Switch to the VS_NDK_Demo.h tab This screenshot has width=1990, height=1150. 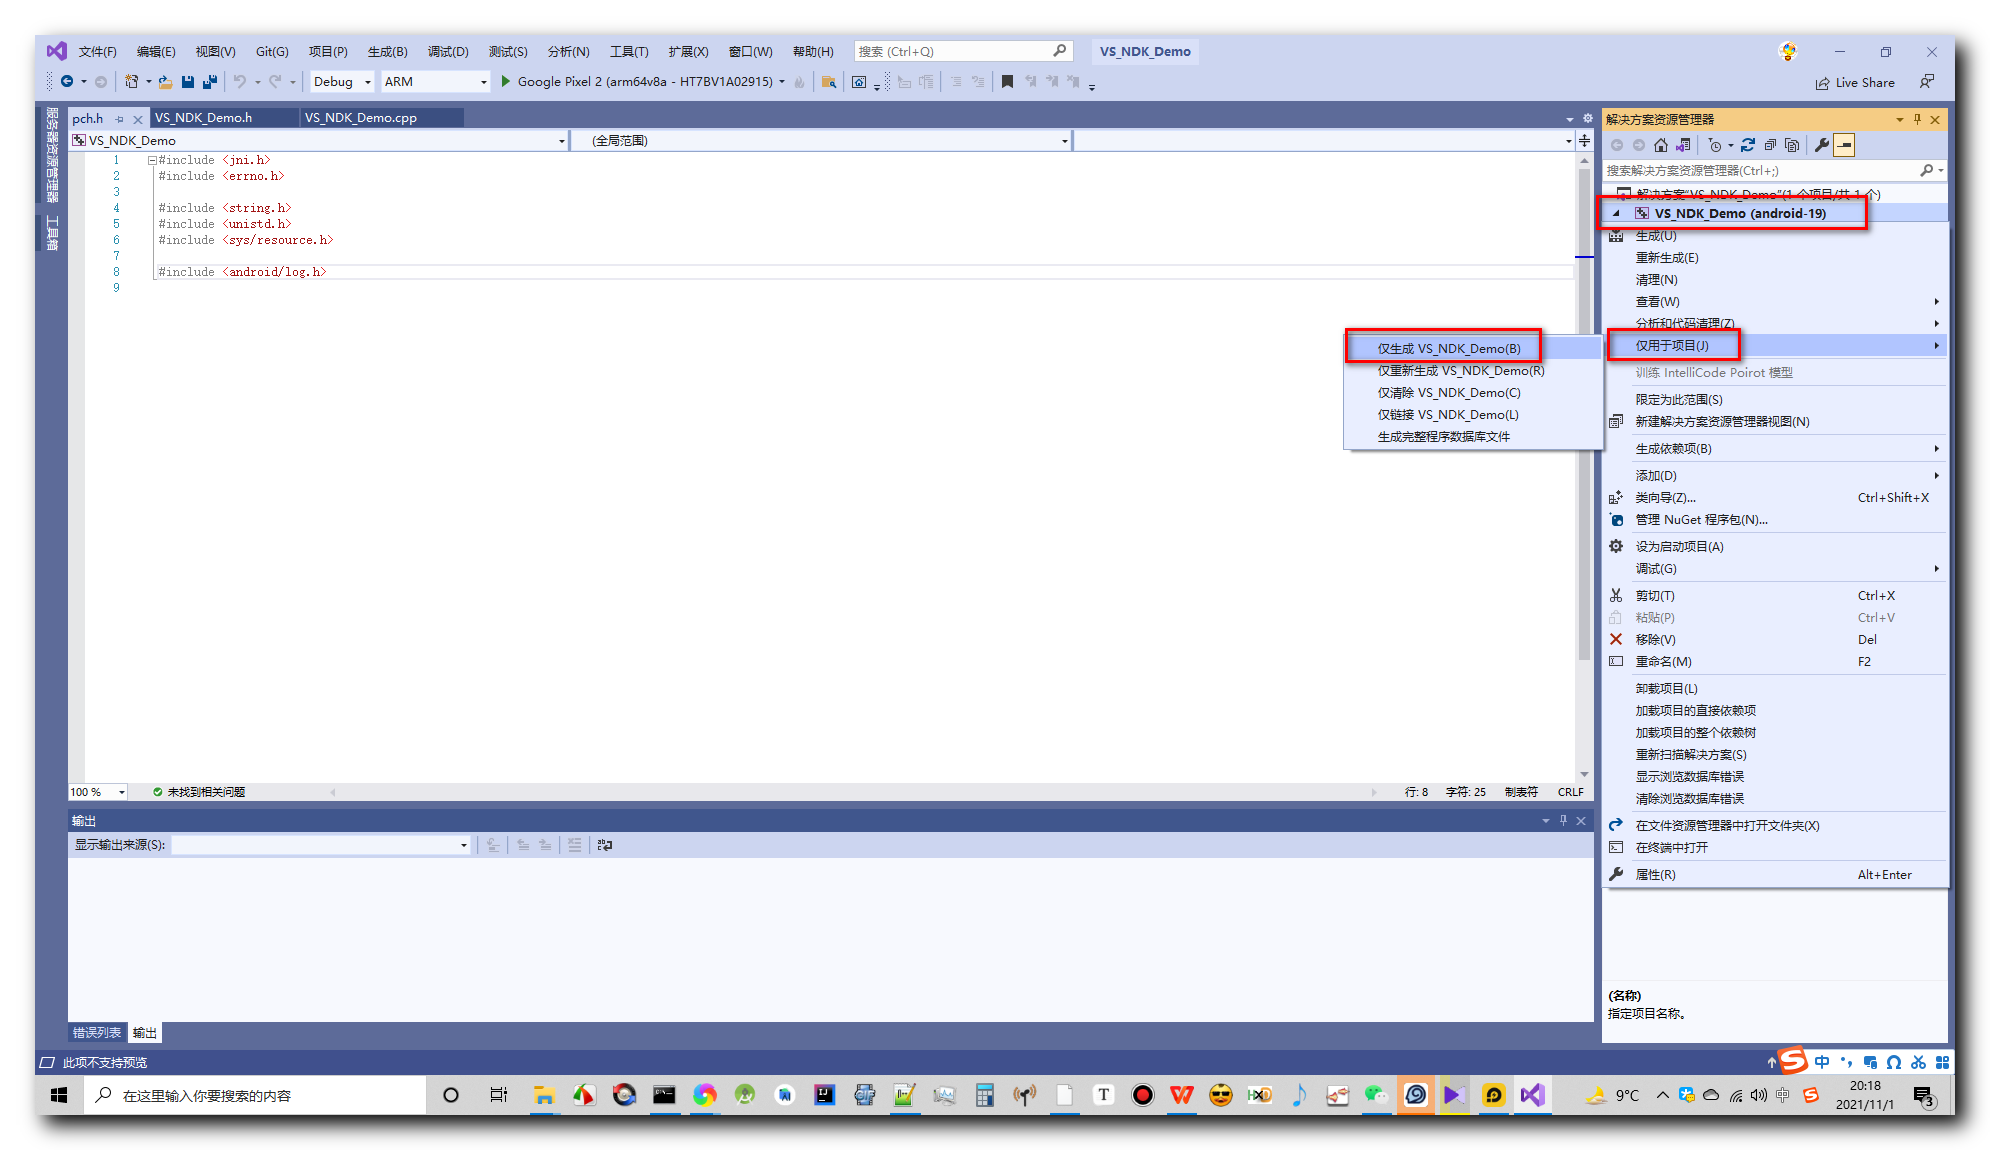pos(203,118)
